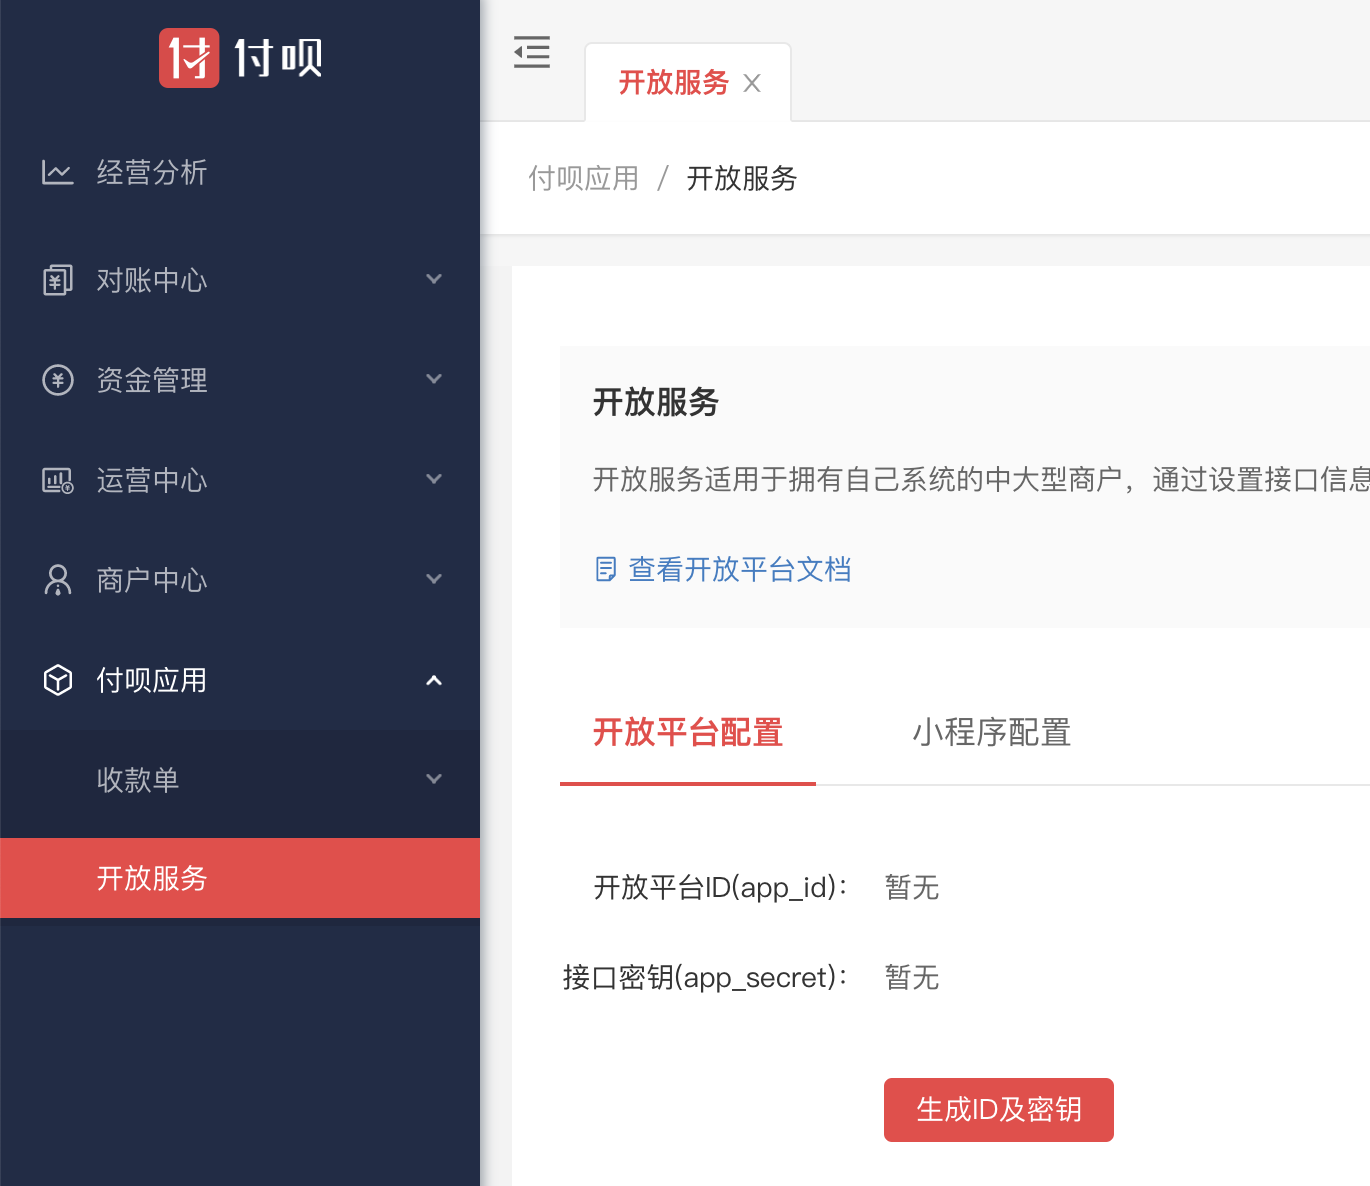Open the 对账中心 menu item
This screenshot has width=1370, height=1186.
pos(240,280)
